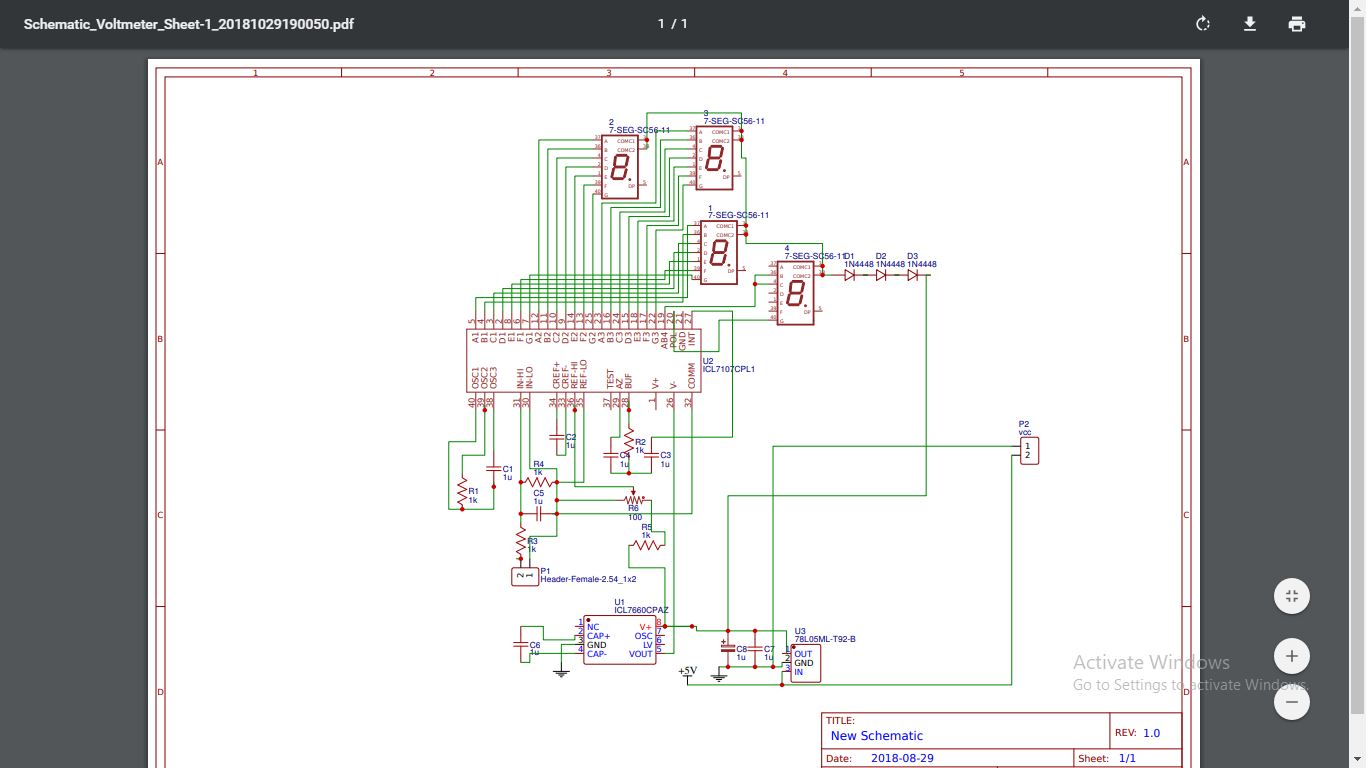Click the 7-segment display number 2
This screenshot has width=1366, height=768.
point(621,167)
